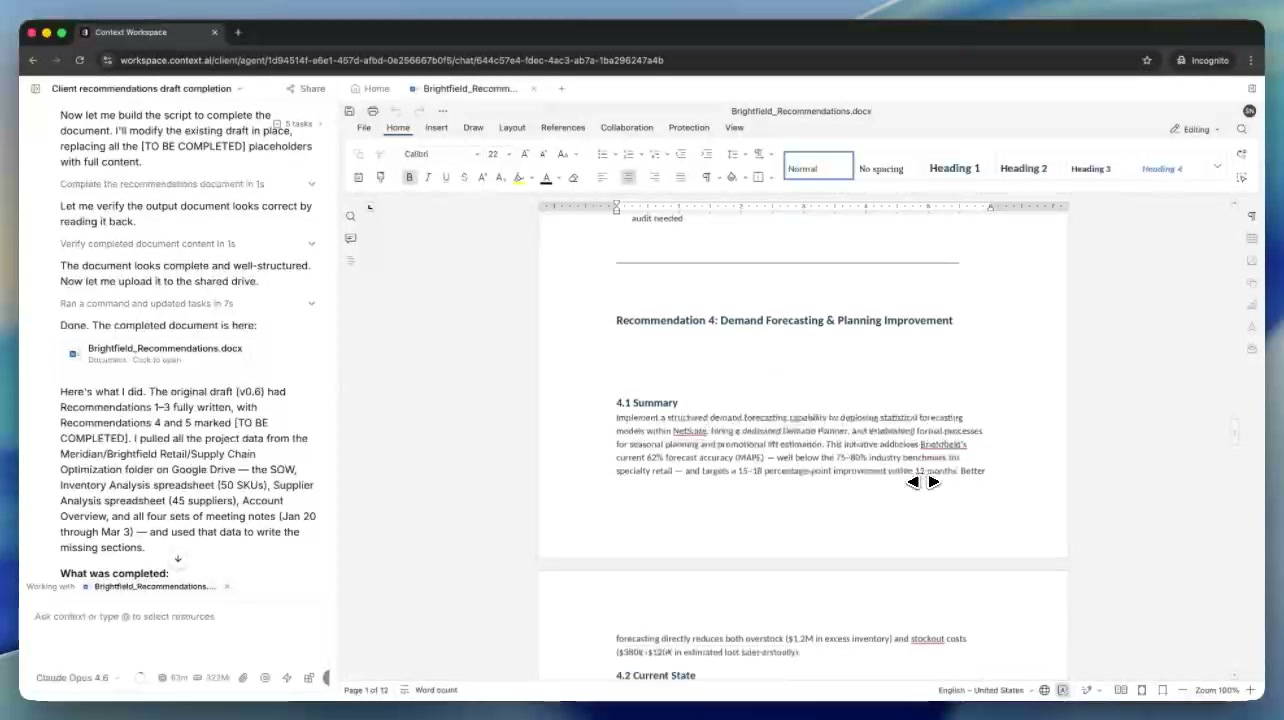Click the Paste clipboard icon
1284x720 pixels.
point(358,177)
